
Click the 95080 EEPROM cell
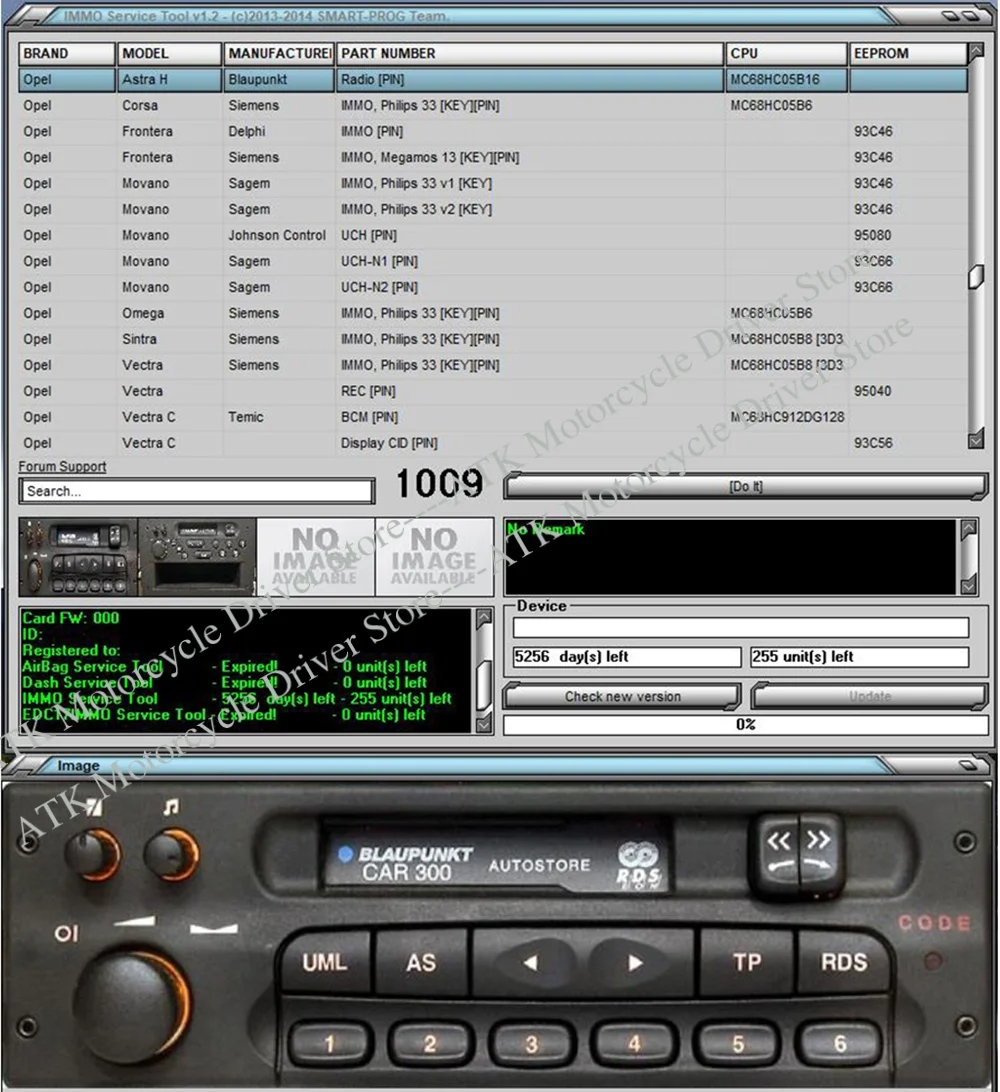click(873, 235)
